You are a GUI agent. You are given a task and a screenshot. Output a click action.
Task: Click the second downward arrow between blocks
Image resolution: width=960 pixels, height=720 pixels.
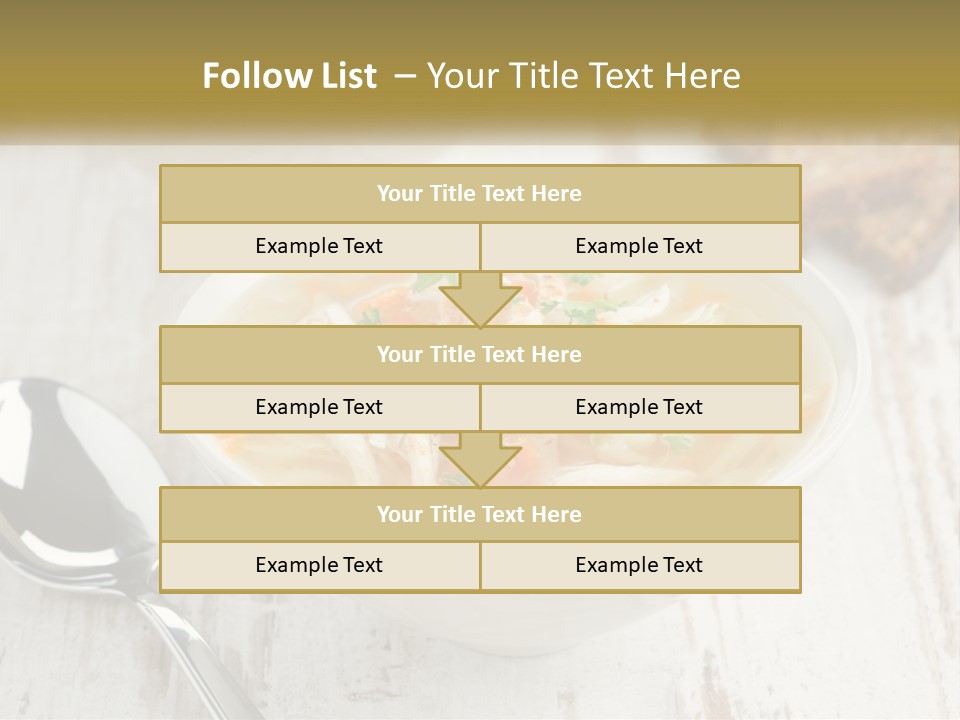click(480, 459)
